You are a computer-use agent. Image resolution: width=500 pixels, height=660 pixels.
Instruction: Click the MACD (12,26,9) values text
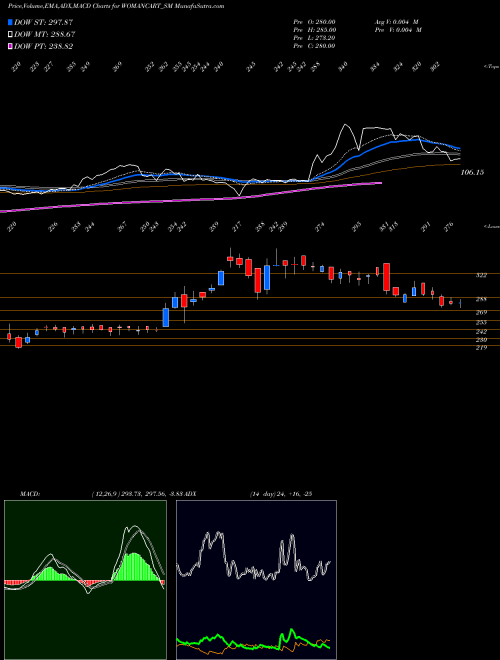click(139, 494)
